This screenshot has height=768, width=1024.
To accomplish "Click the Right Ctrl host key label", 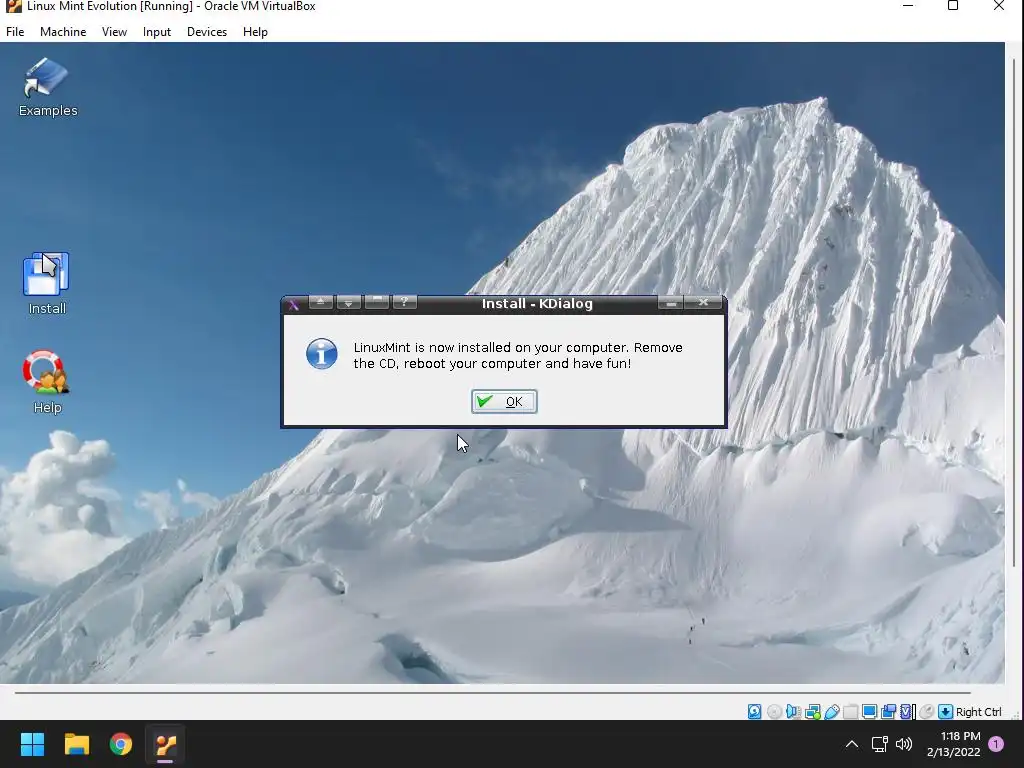I will tap(978, 712).
